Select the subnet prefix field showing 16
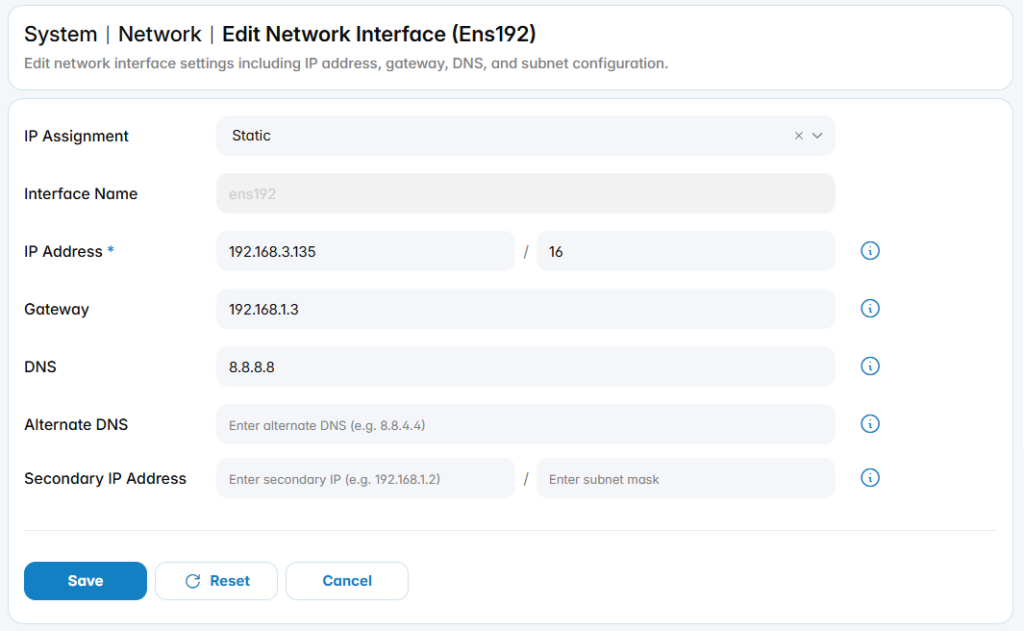This screenshot has height=631, width=1024. point(686,251)
